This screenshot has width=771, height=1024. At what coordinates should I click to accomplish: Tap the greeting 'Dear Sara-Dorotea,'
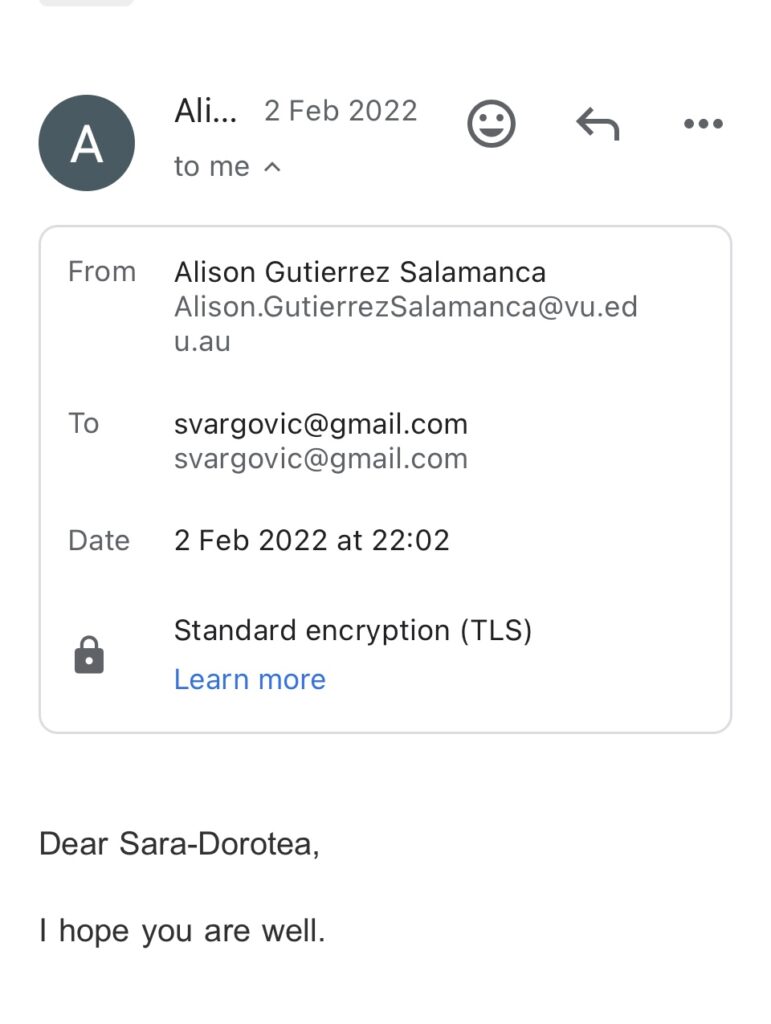coord(179,844)
